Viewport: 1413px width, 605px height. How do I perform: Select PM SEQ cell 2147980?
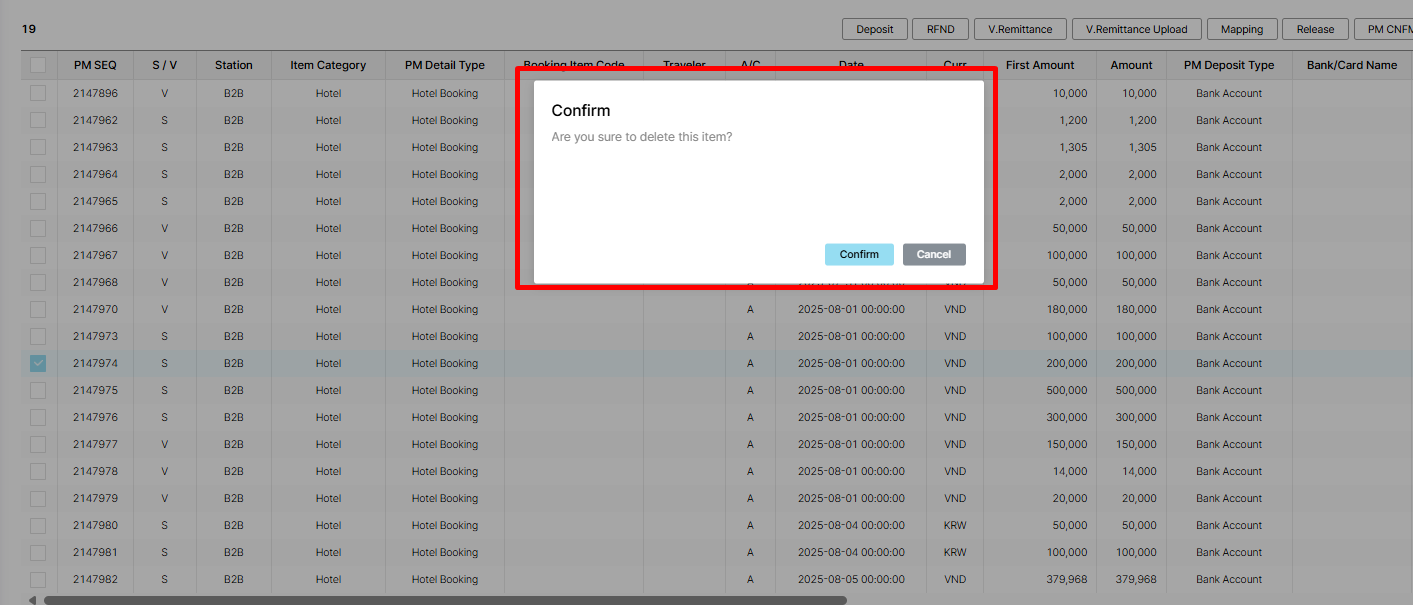click(95, 525)
